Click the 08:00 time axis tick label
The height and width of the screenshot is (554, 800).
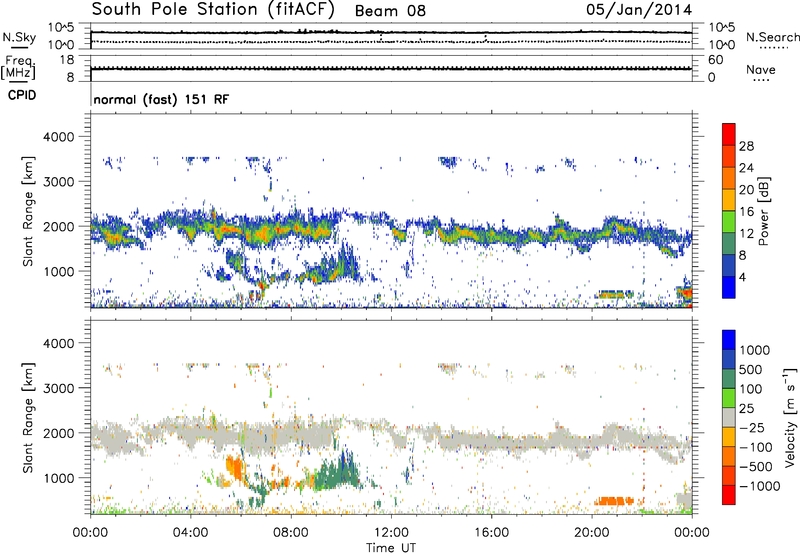tap(291, 533)
